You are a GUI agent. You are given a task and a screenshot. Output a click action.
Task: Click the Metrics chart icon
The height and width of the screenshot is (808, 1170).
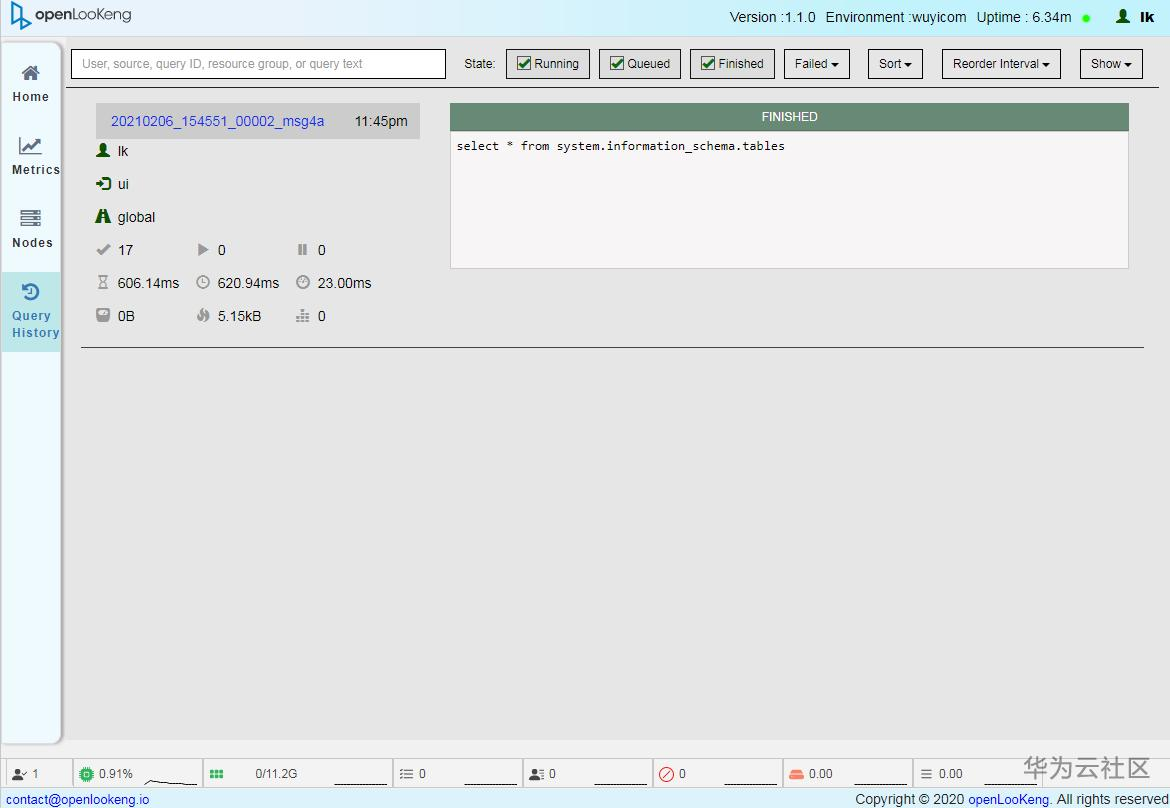pos(31,145)
